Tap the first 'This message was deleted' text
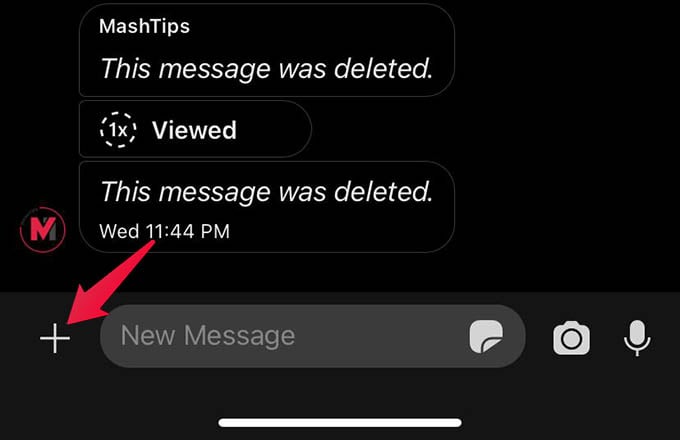The width and height of the screenshot is (680, 440). click(x=266, y=69)
